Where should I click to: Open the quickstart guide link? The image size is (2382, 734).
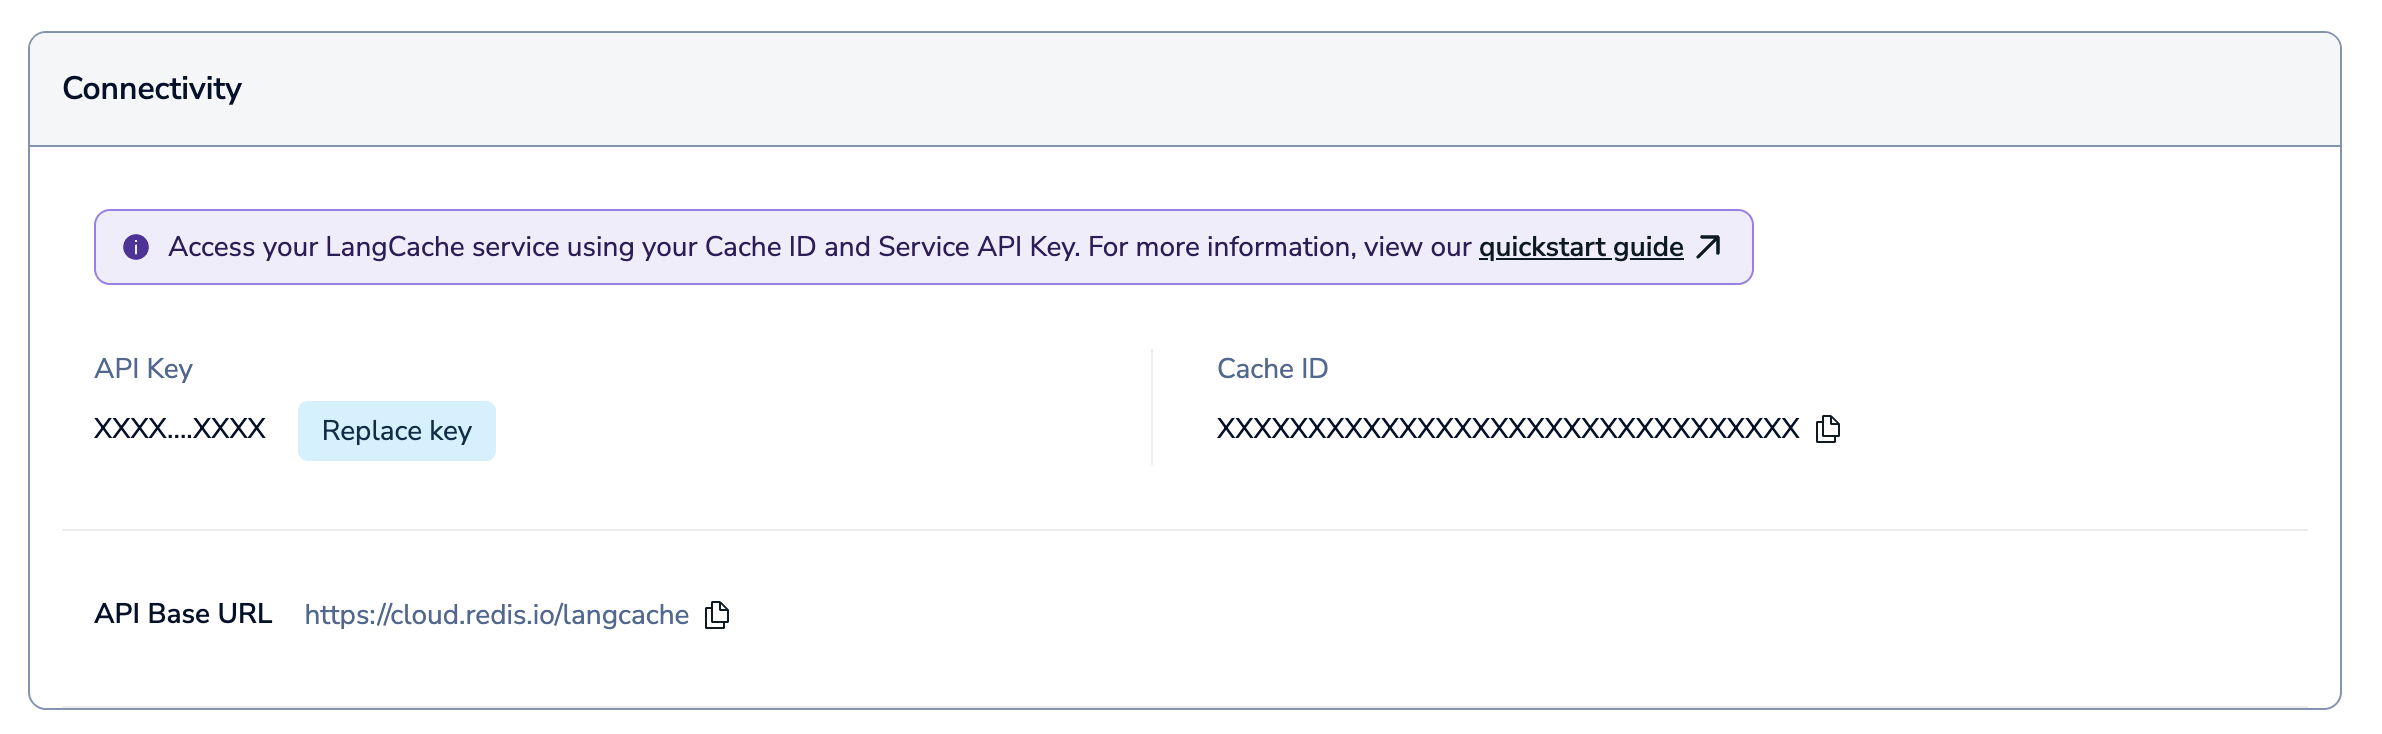[x=1581, y=247]
